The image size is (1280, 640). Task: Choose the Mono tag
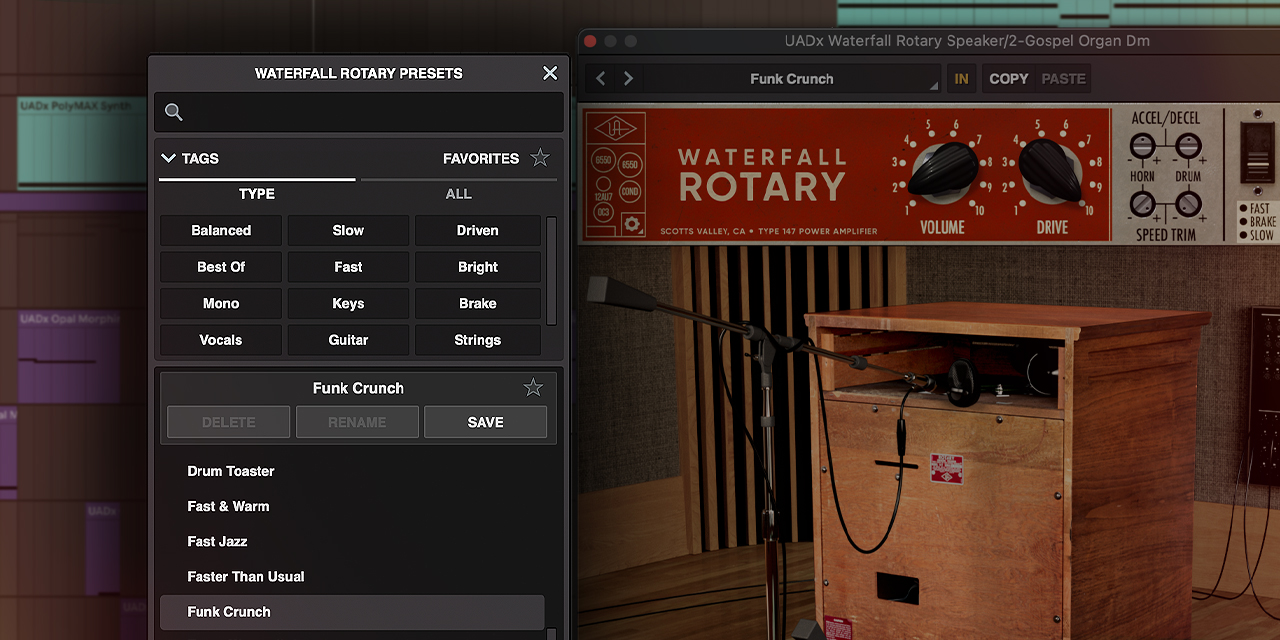(221, 303)
